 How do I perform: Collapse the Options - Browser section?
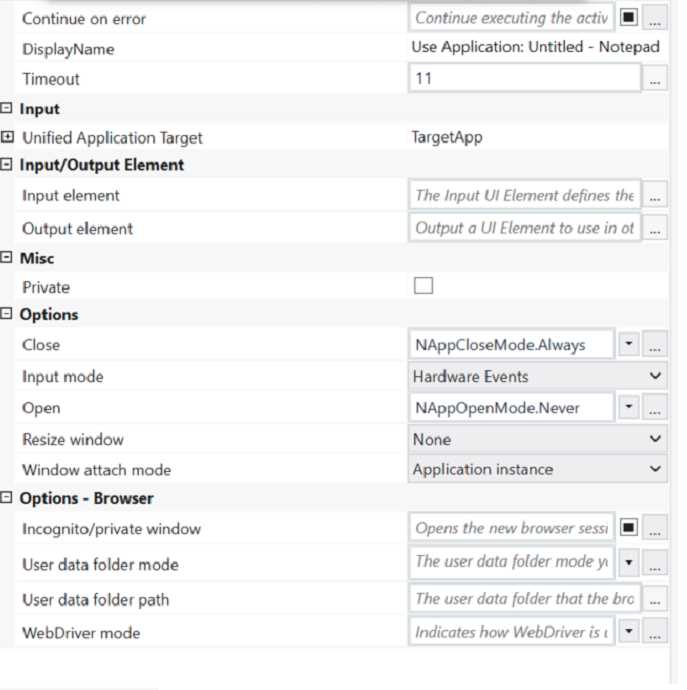(x=8, y=498)
